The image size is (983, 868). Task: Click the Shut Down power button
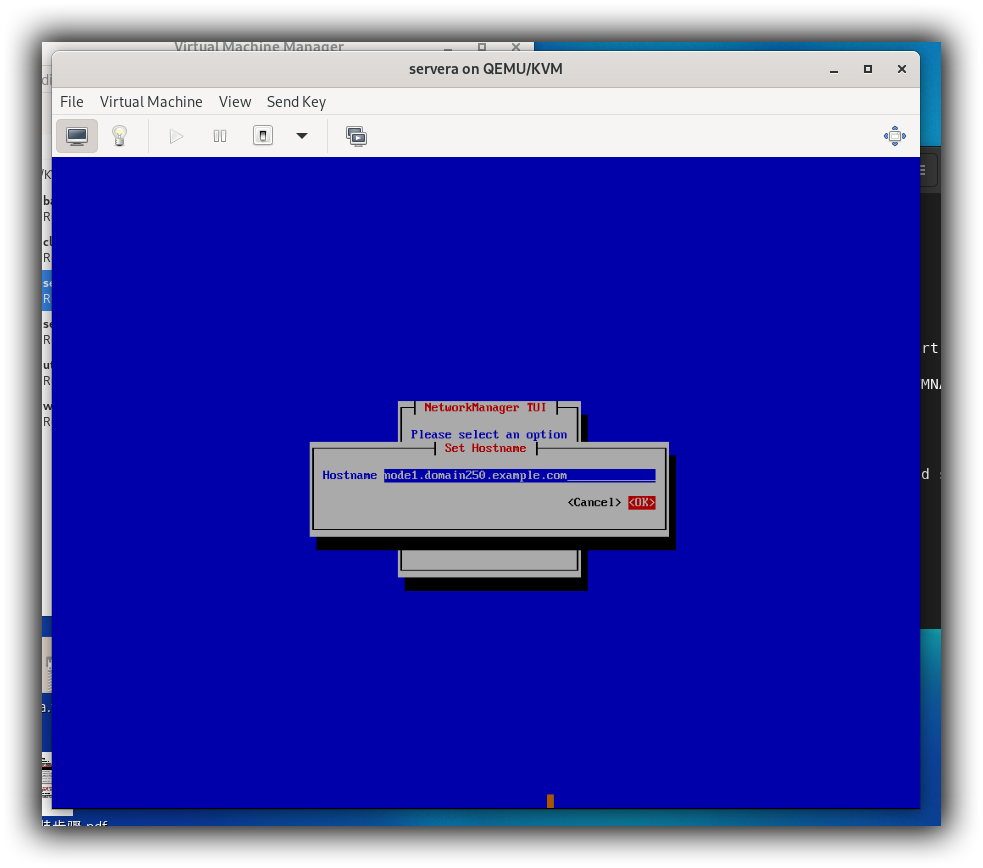click(263, 136)
